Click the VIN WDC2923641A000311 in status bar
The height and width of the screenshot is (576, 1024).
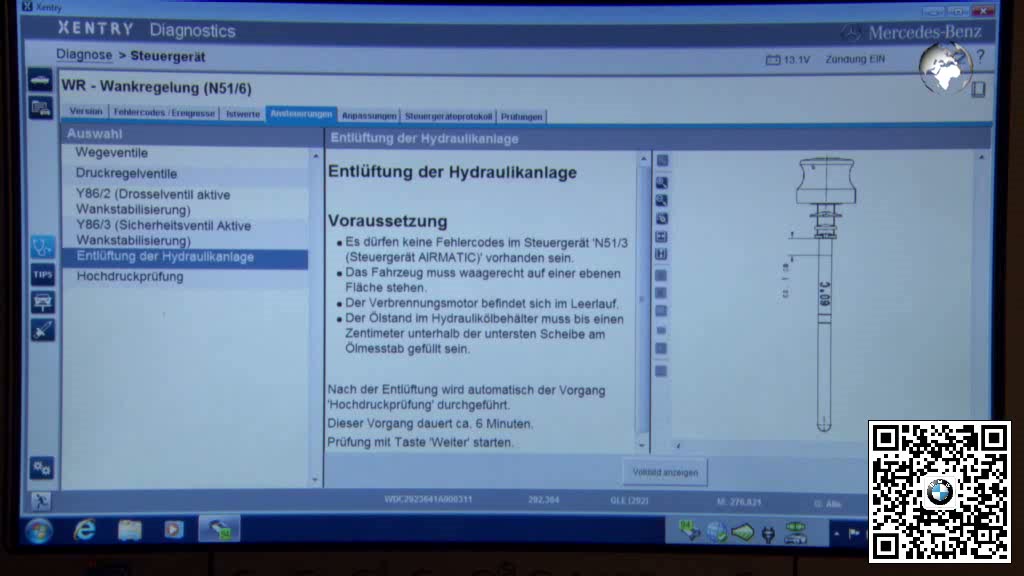coord(428,499)
